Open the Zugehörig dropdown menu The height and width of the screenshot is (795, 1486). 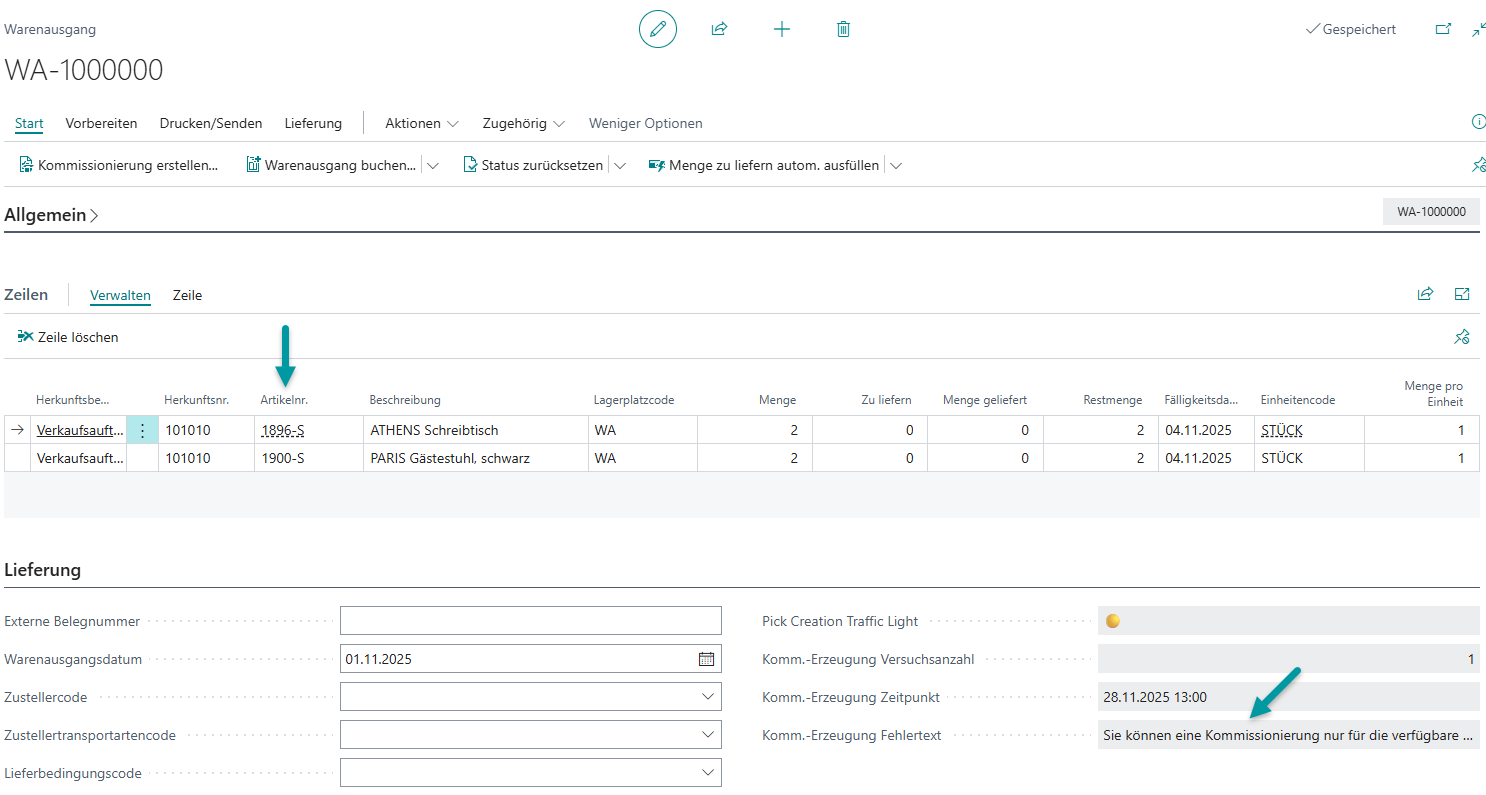tap(523, 124)
